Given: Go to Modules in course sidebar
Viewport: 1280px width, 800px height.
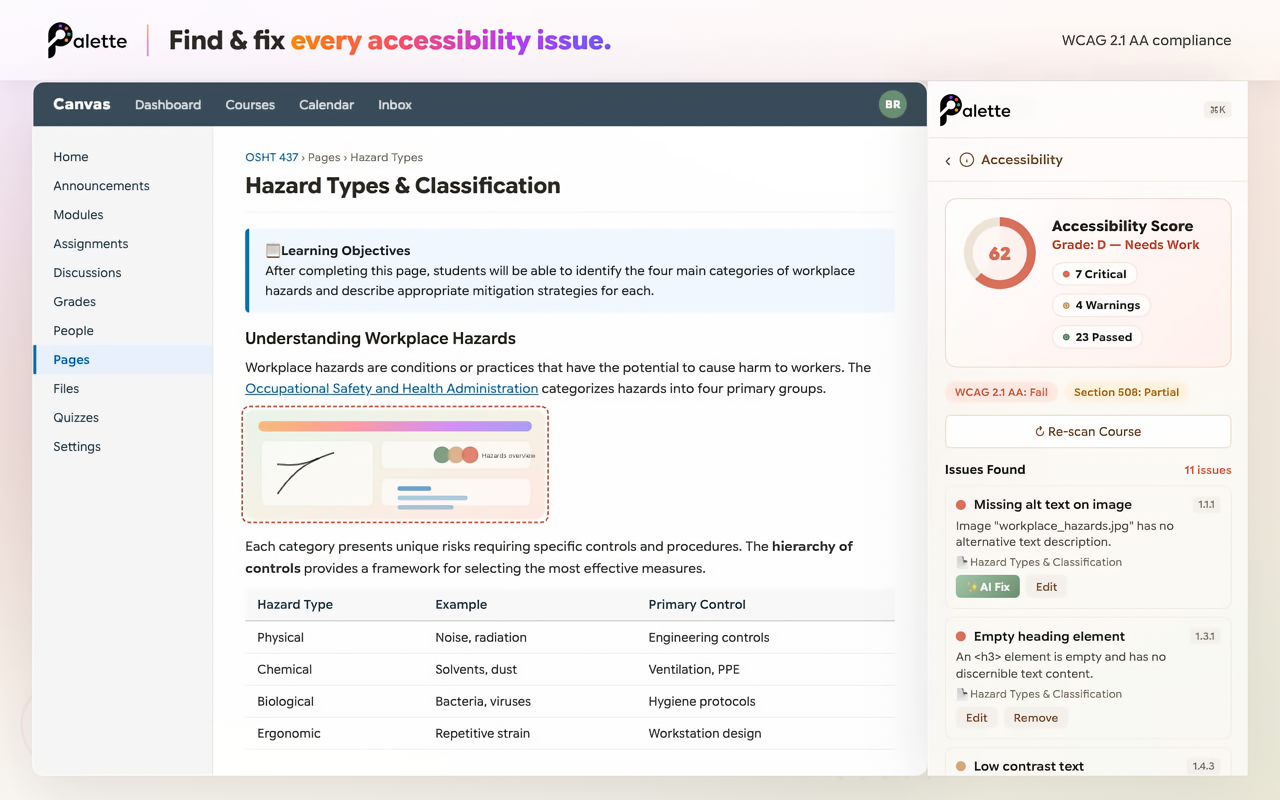Looking at the screenshot, I should [x=123, y=215].
